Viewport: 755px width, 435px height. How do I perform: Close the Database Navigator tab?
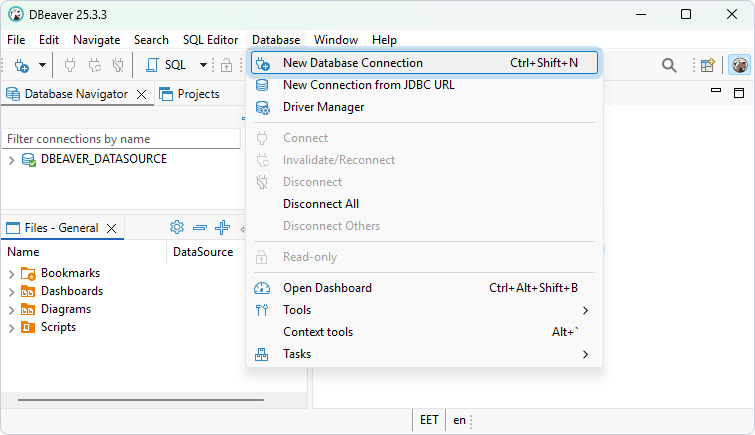point(142,94)
